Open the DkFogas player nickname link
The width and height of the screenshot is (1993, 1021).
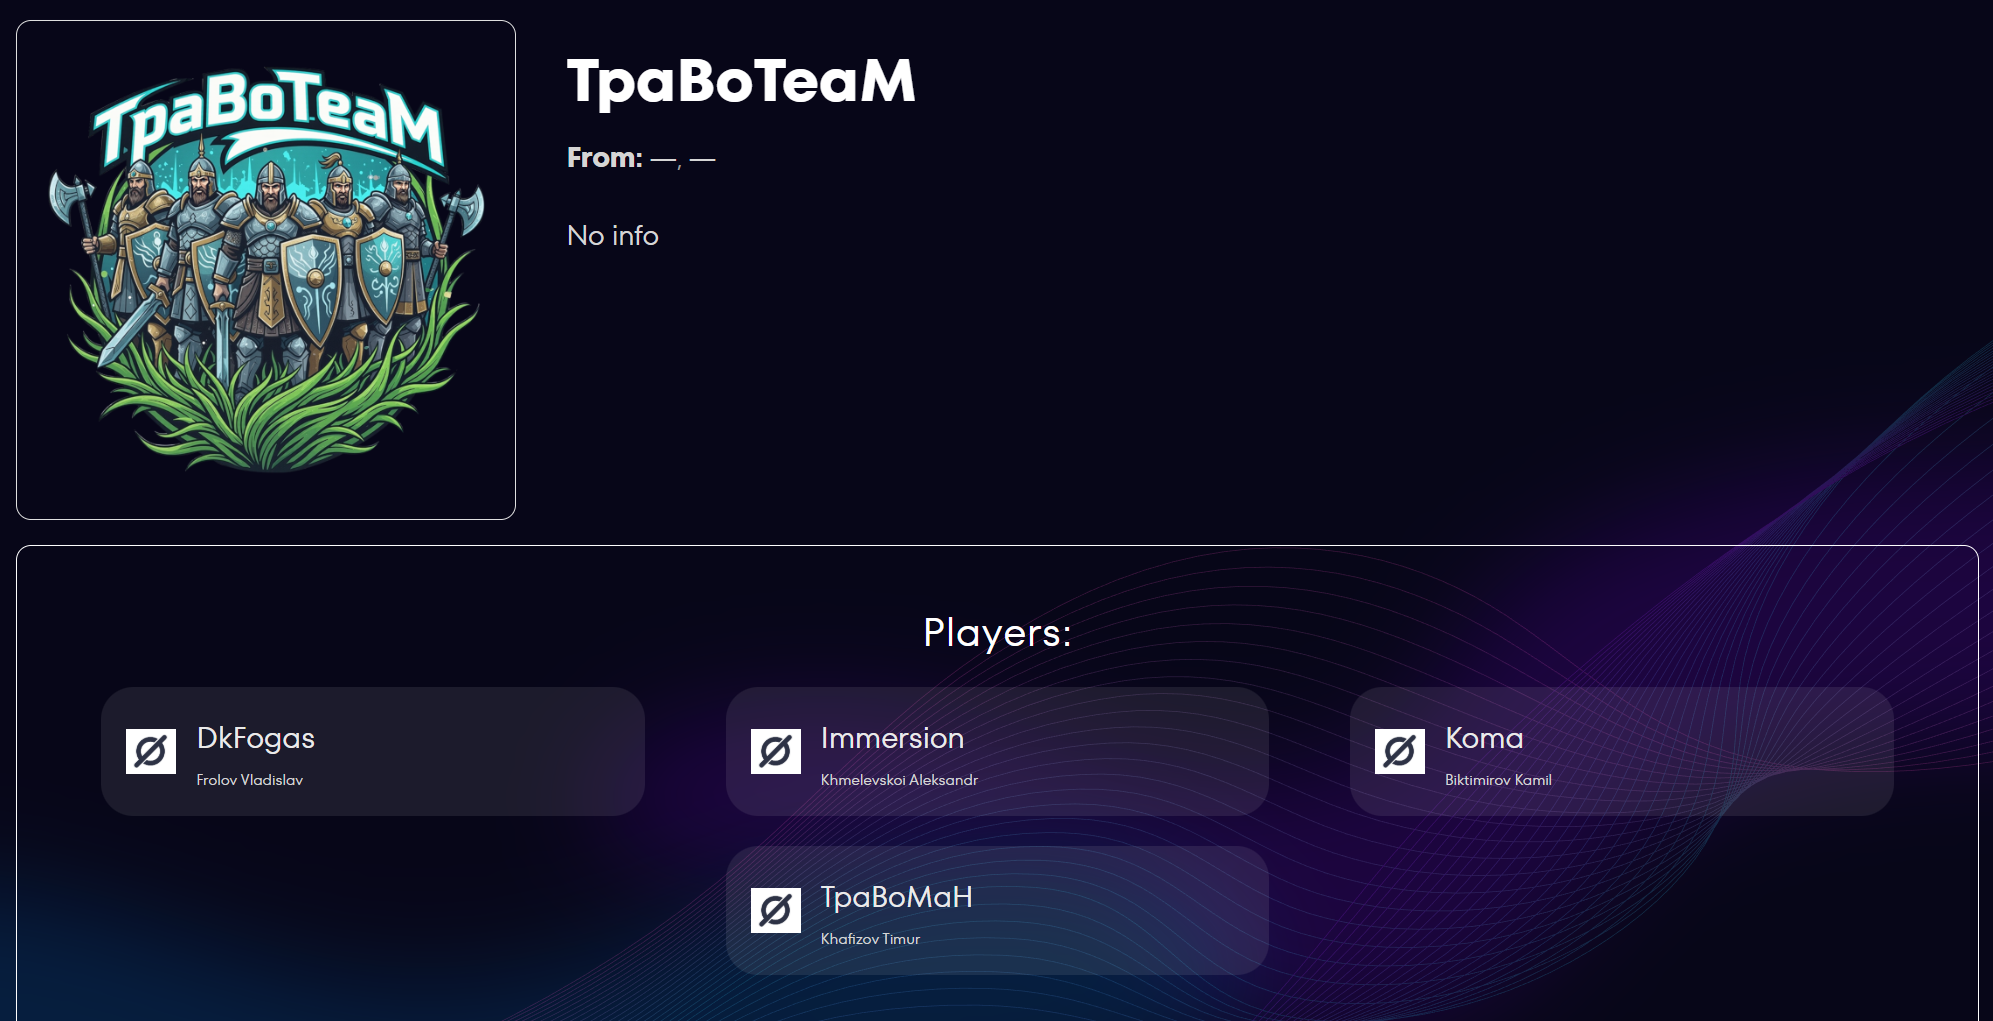click(x=256, y=738)
